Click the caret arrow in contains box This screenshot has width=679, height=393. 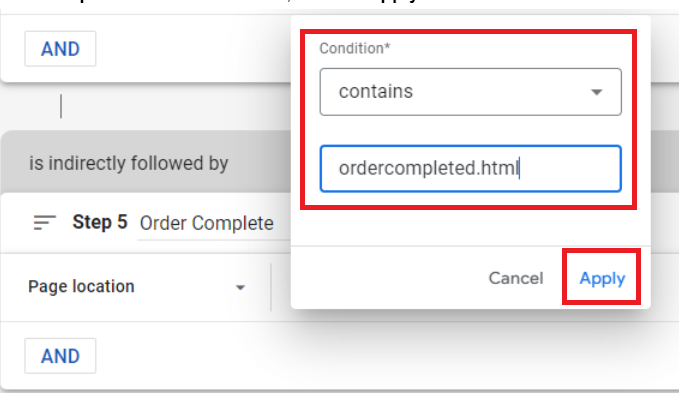[x=597, y=92]
